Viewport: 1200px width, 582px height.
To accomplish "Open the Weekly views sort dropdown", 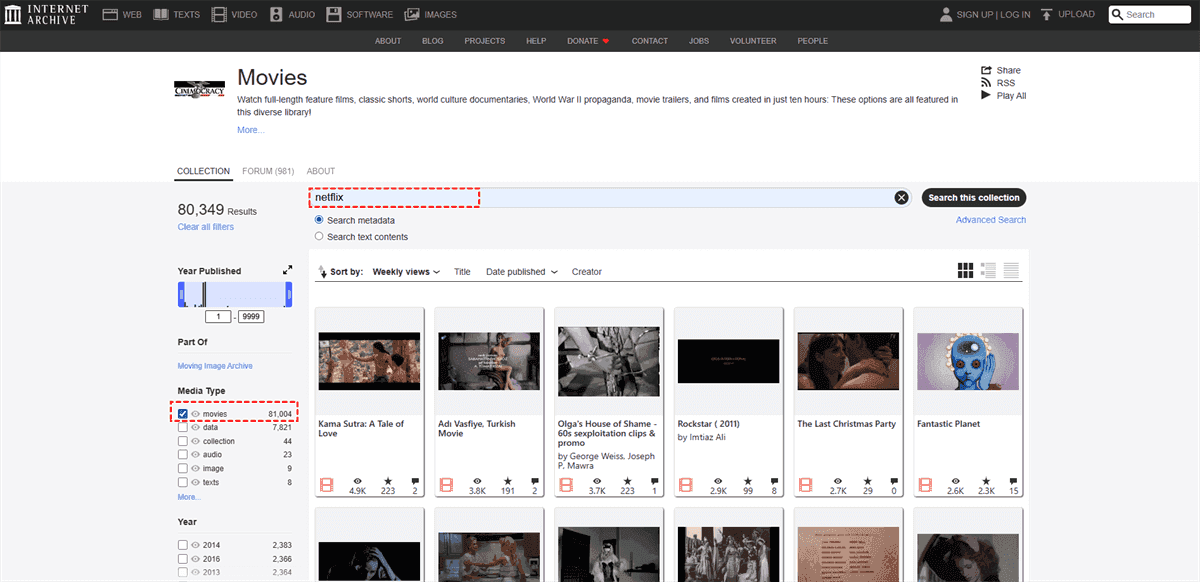I will pyautogui.click(x=406, y=272).
